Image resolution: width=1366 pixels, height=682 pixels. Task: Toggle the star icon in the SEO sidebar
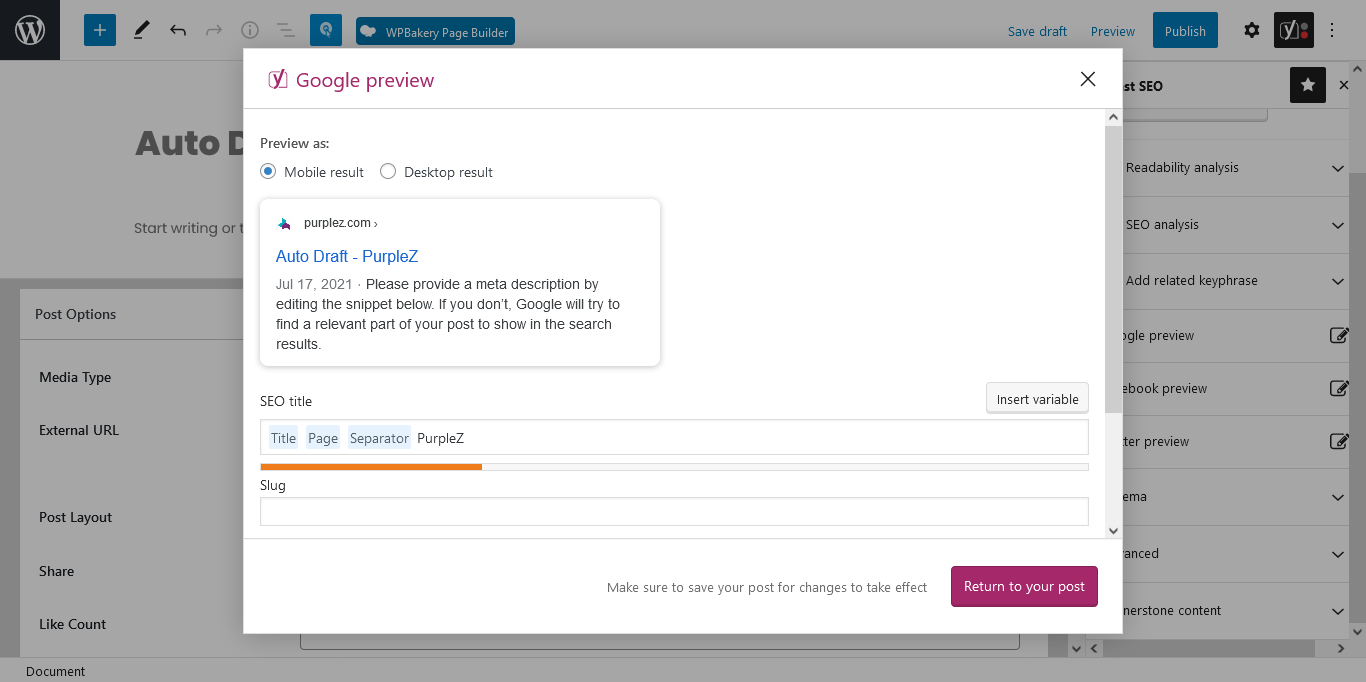[x=1307, y=85]
